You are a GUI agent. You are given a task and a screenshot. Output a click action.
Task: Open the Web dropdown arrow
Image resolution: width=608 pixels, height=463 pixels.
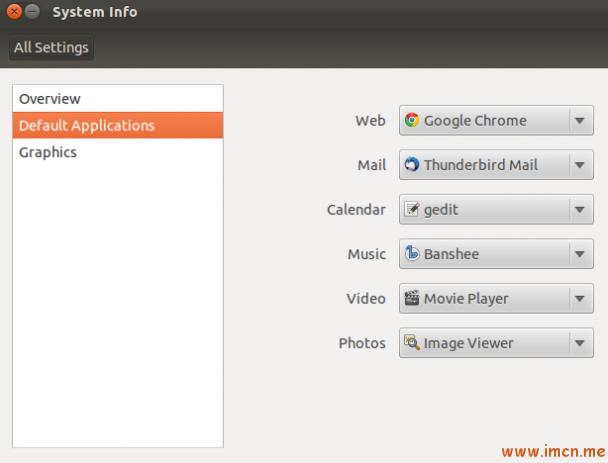(580, 121)
